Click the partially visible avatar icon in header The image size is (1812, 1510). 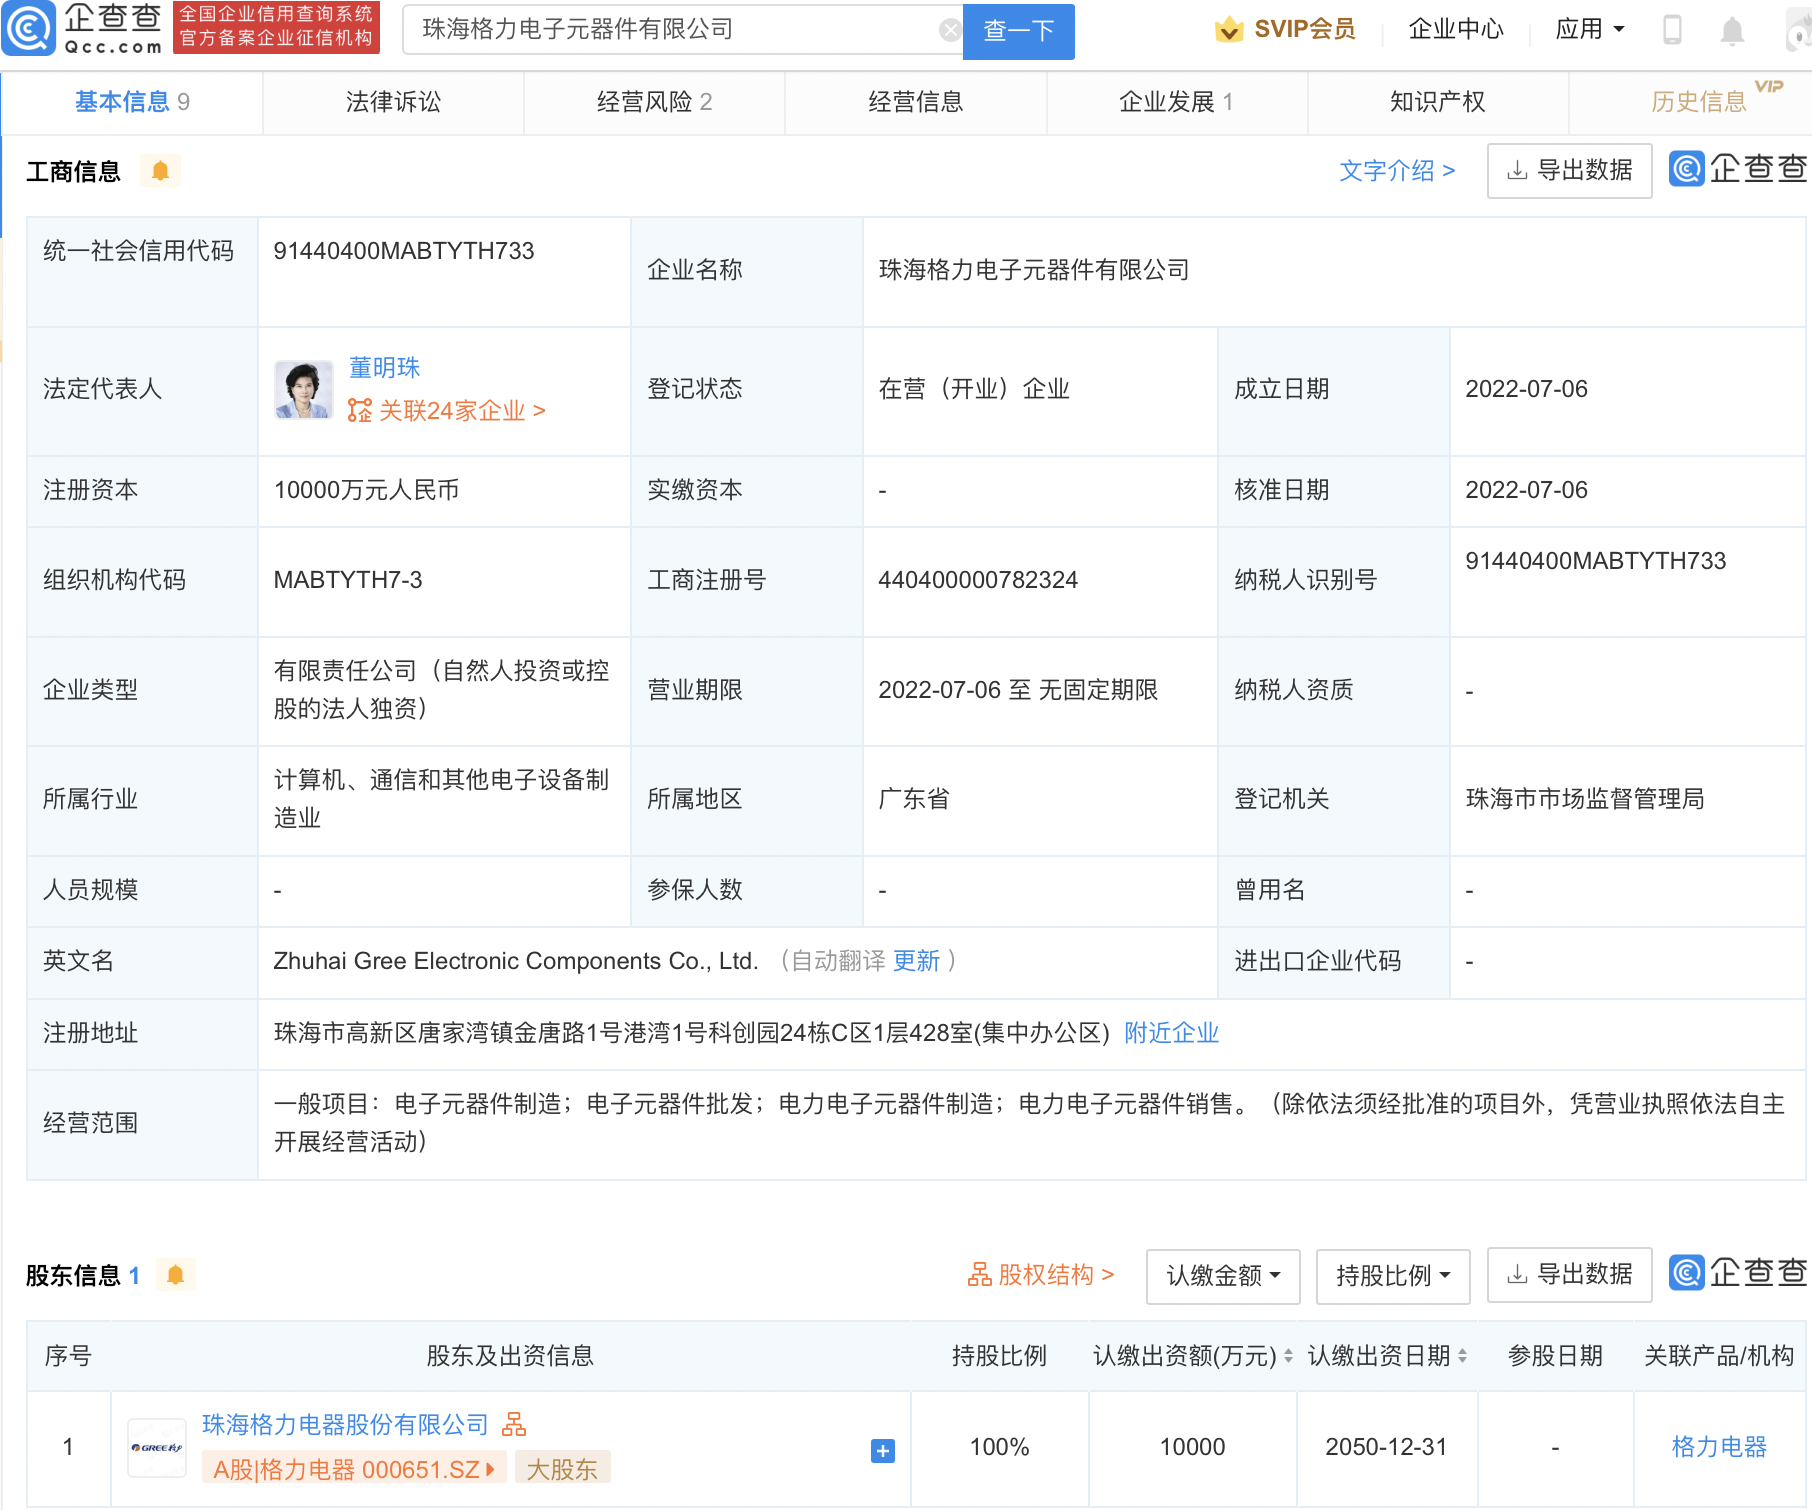[x=1799, y=31]
